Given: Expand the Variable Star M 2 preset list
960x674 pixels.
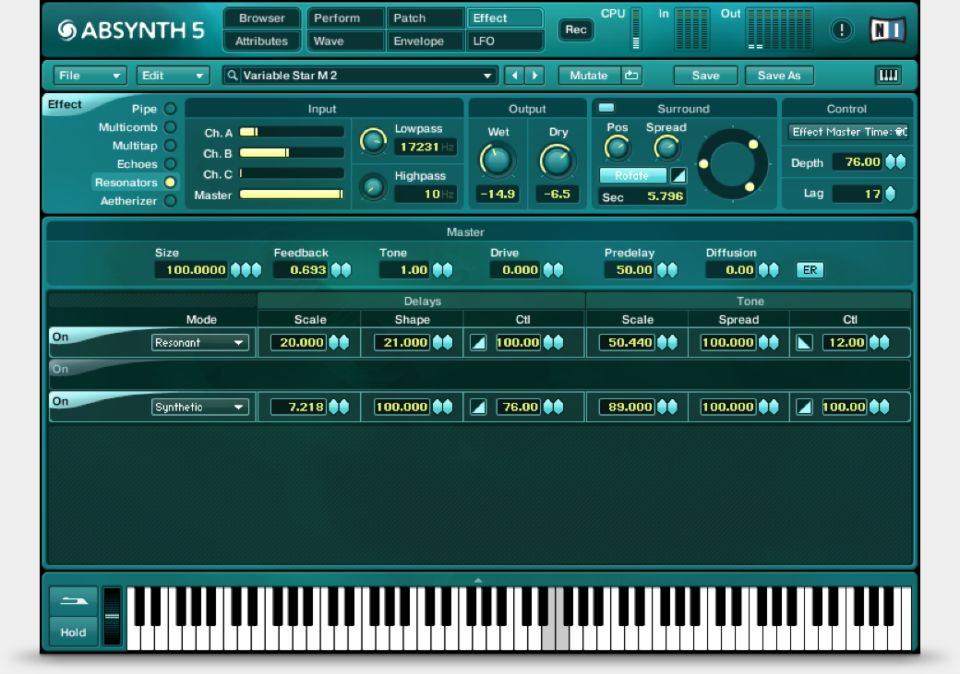Looking at the screenshot, I should pos(488,75).
